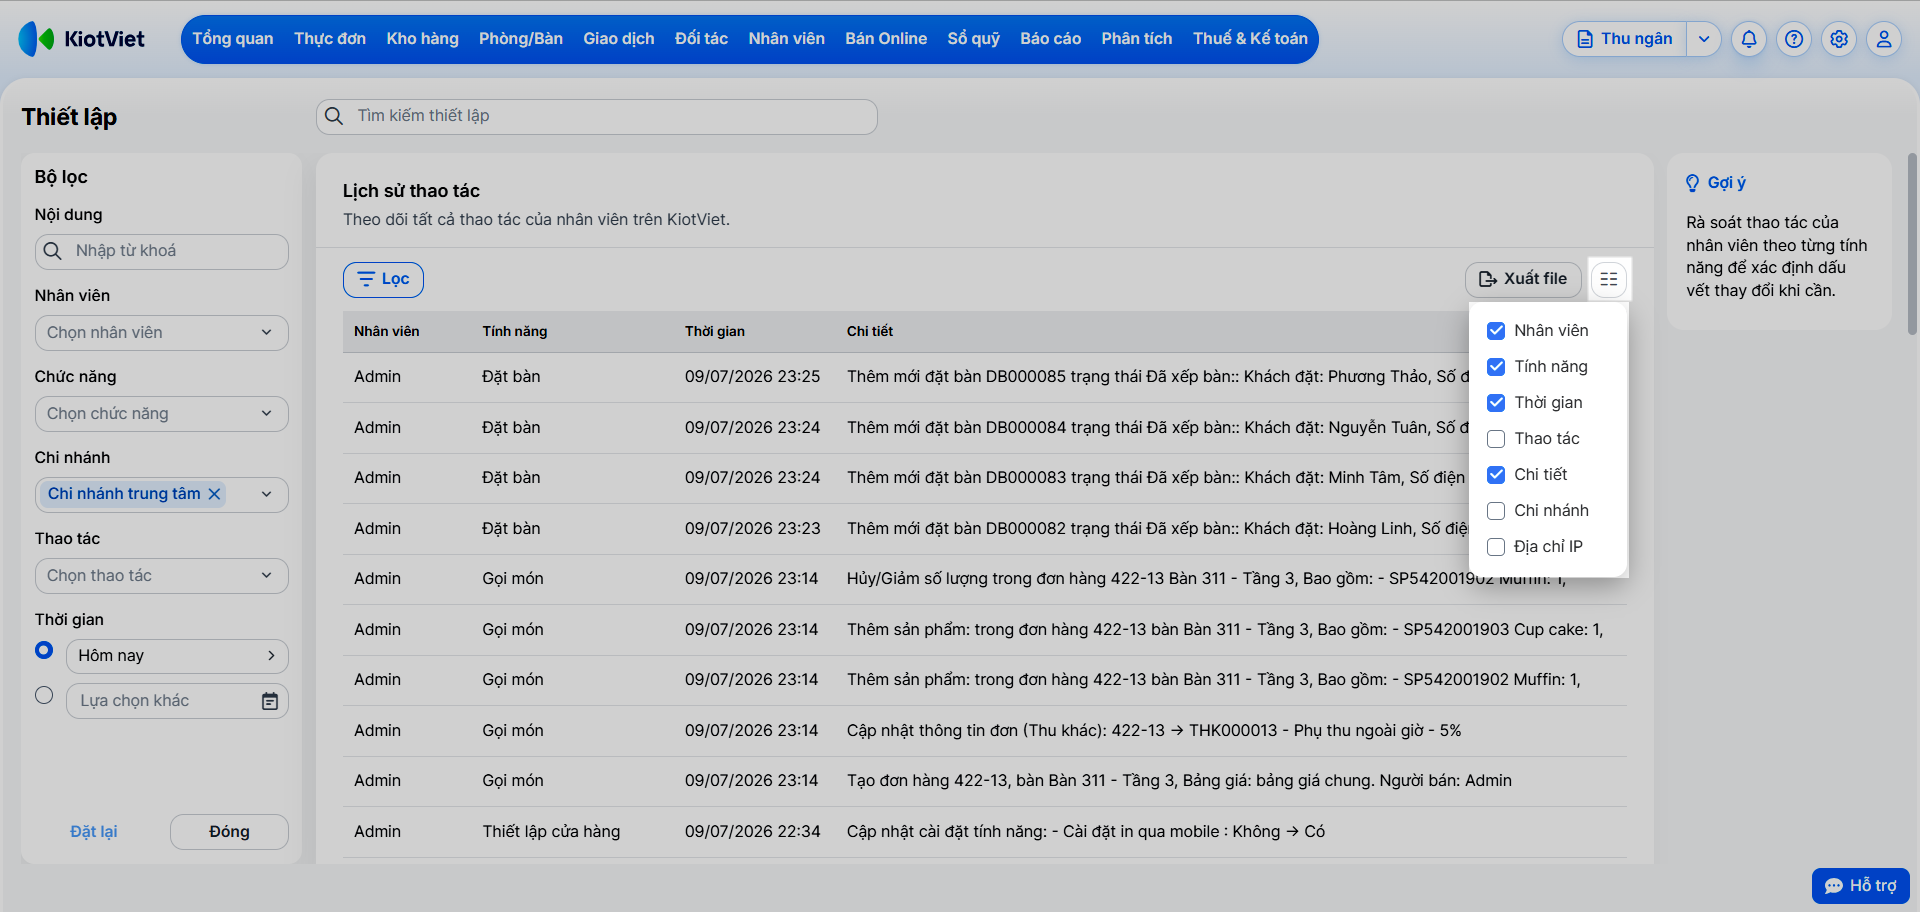
Task: Toggle the Nhân viên column checkbox
Action: (1496, 331)
